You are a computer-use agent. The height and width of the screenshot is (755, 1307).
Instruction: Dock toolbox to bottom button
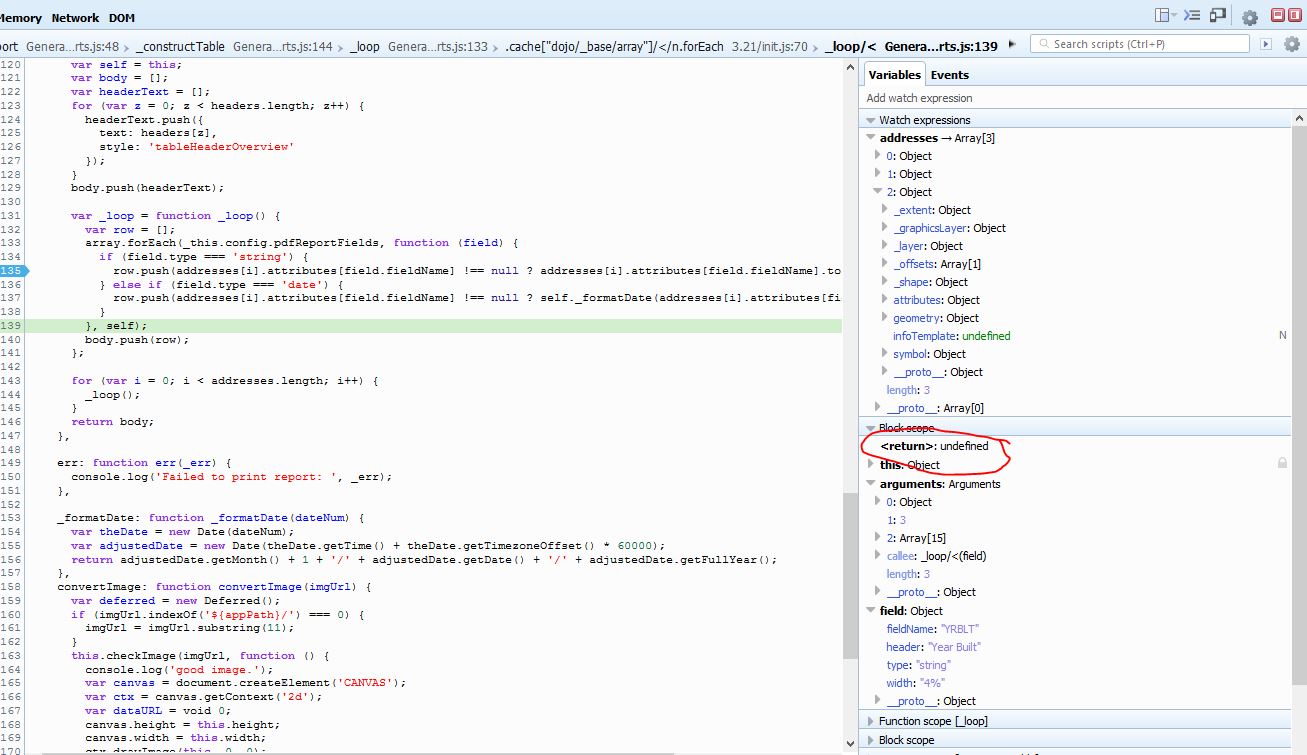[1278, 15]
